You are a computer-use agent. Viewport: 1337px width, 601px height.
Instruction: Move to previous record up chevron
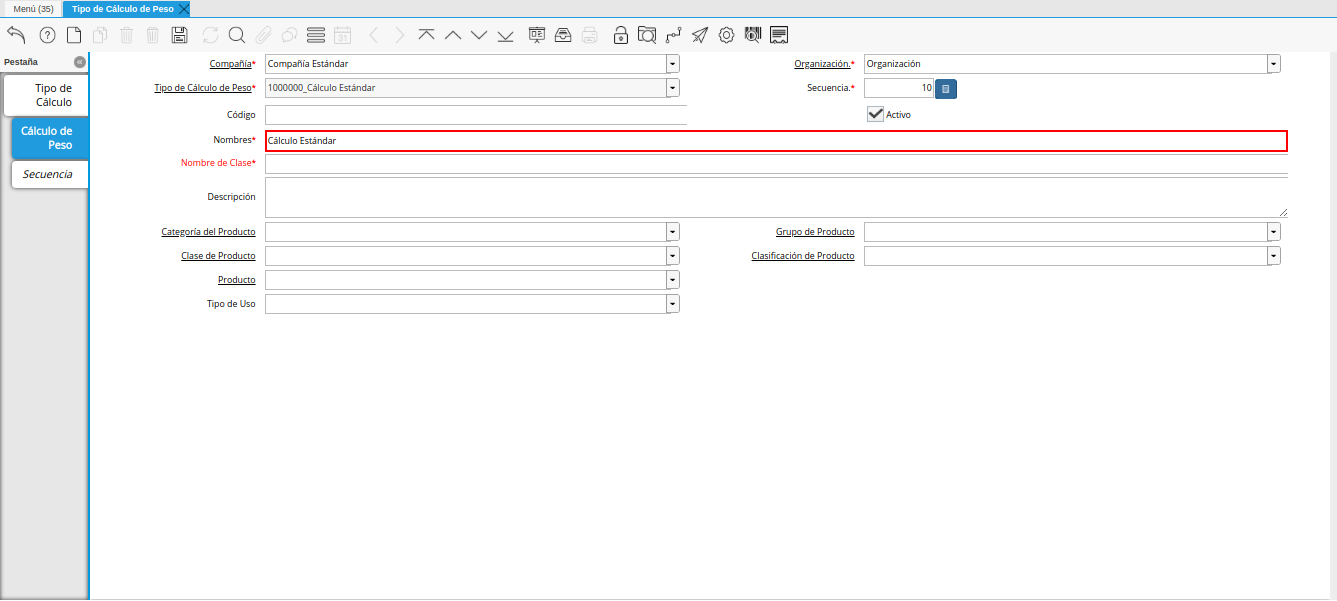click(x=453, y=35)
